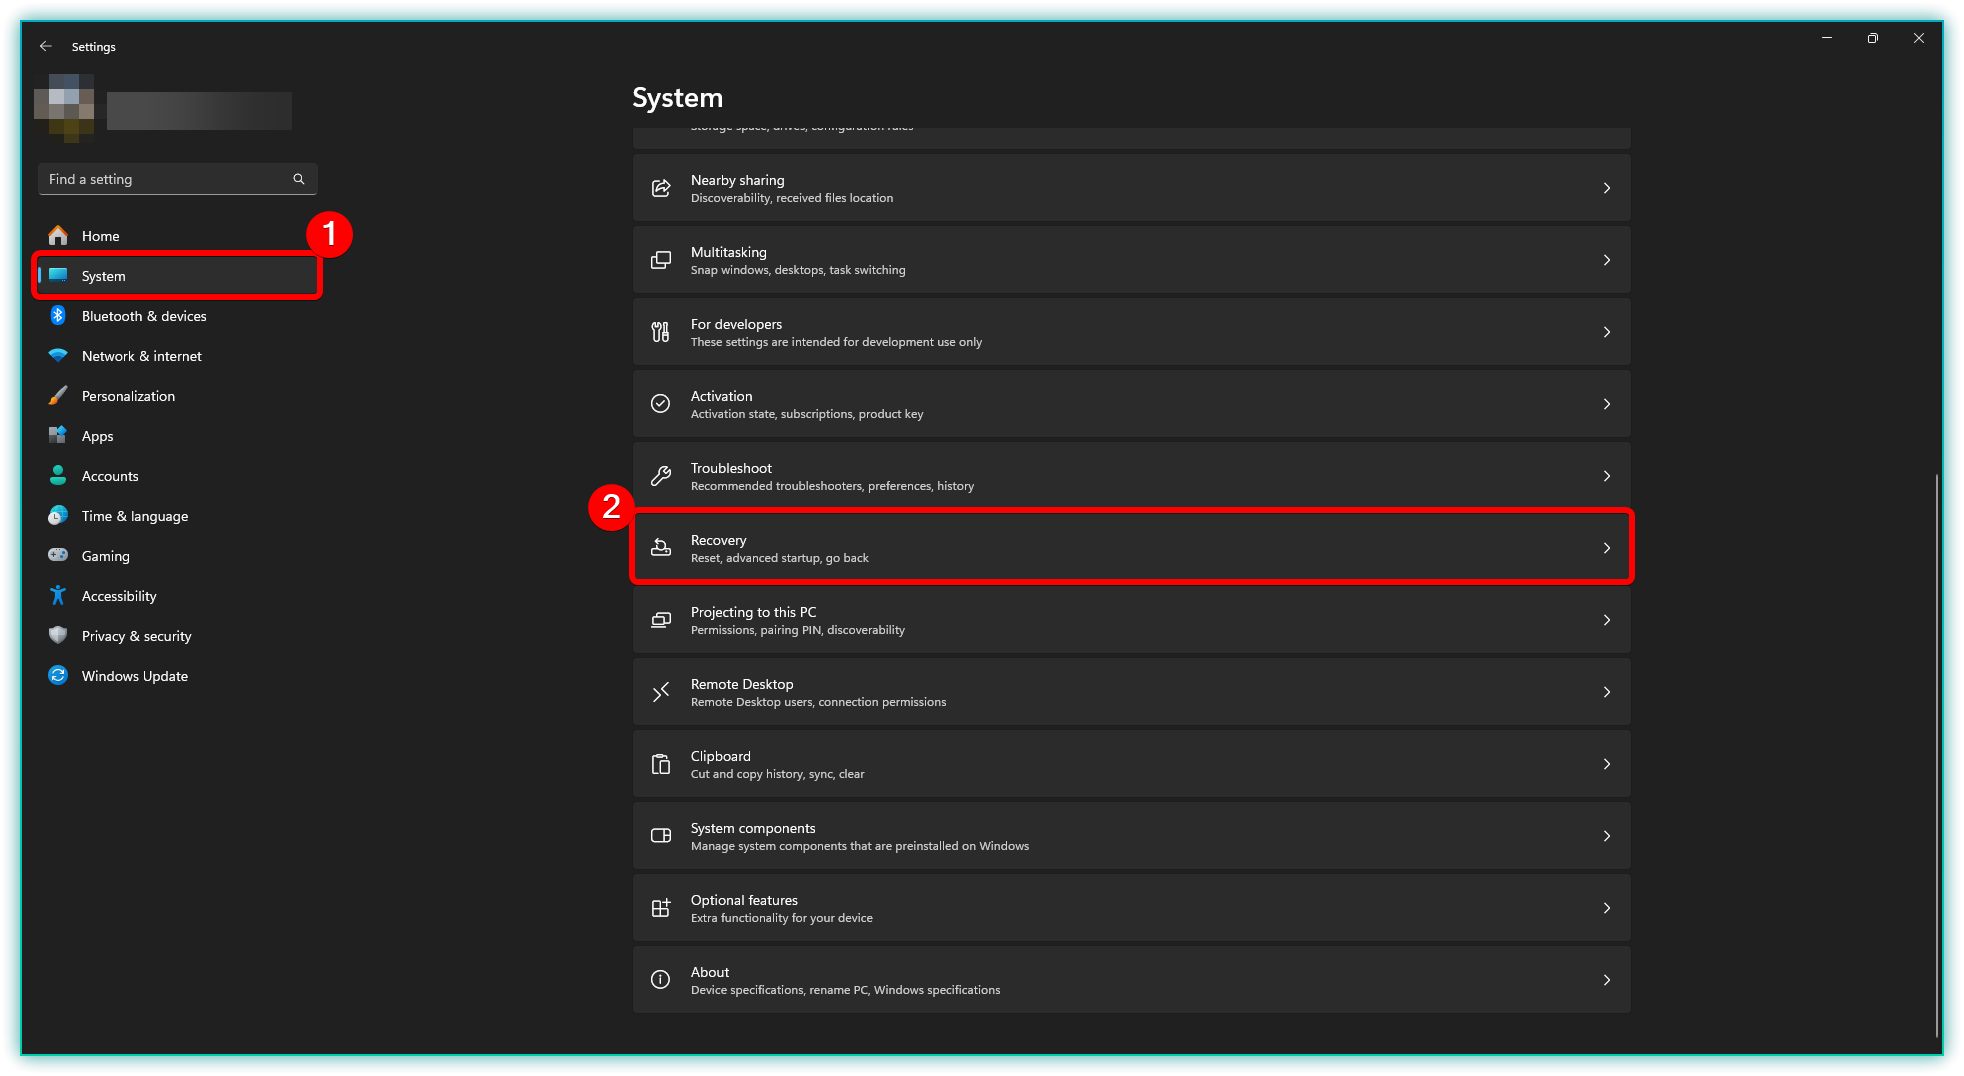Click the back arrow in Settings

click(x=46, y=46)
